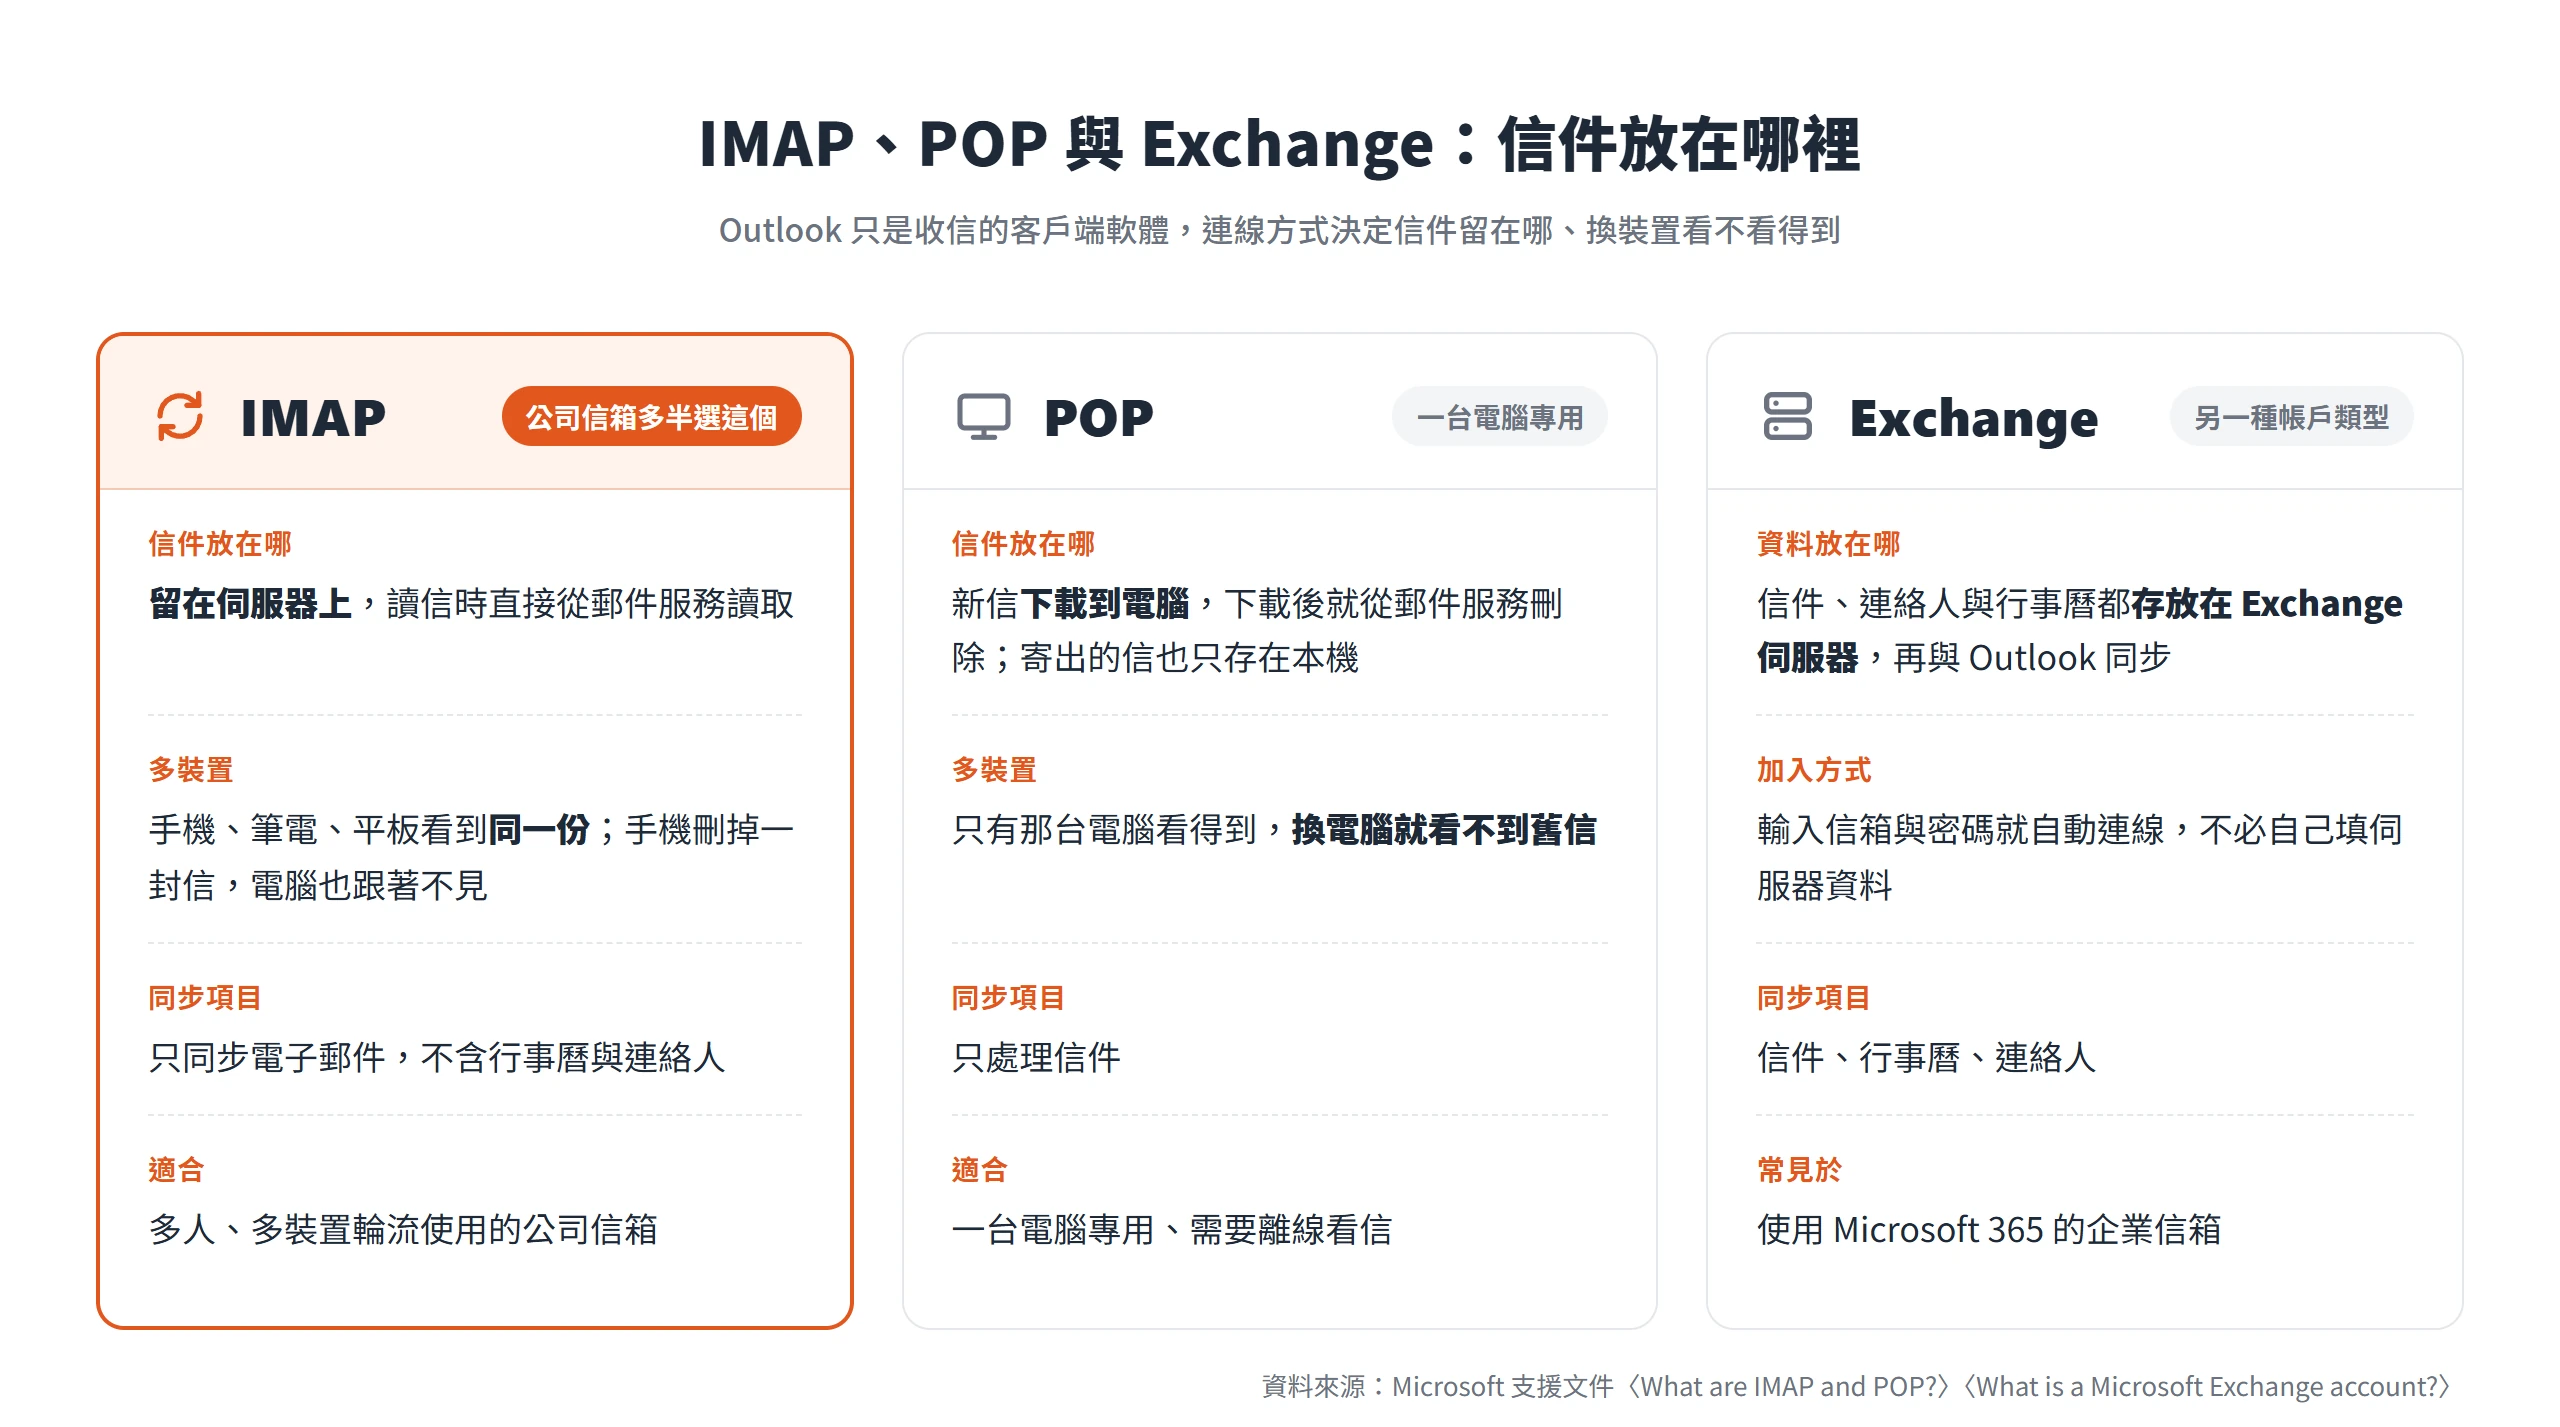Click 使用 Microsoft 365 的企業信箱
Image resolution: width=2560 pixels, height=1427 pixels.
click(x=1989, y=1230)
